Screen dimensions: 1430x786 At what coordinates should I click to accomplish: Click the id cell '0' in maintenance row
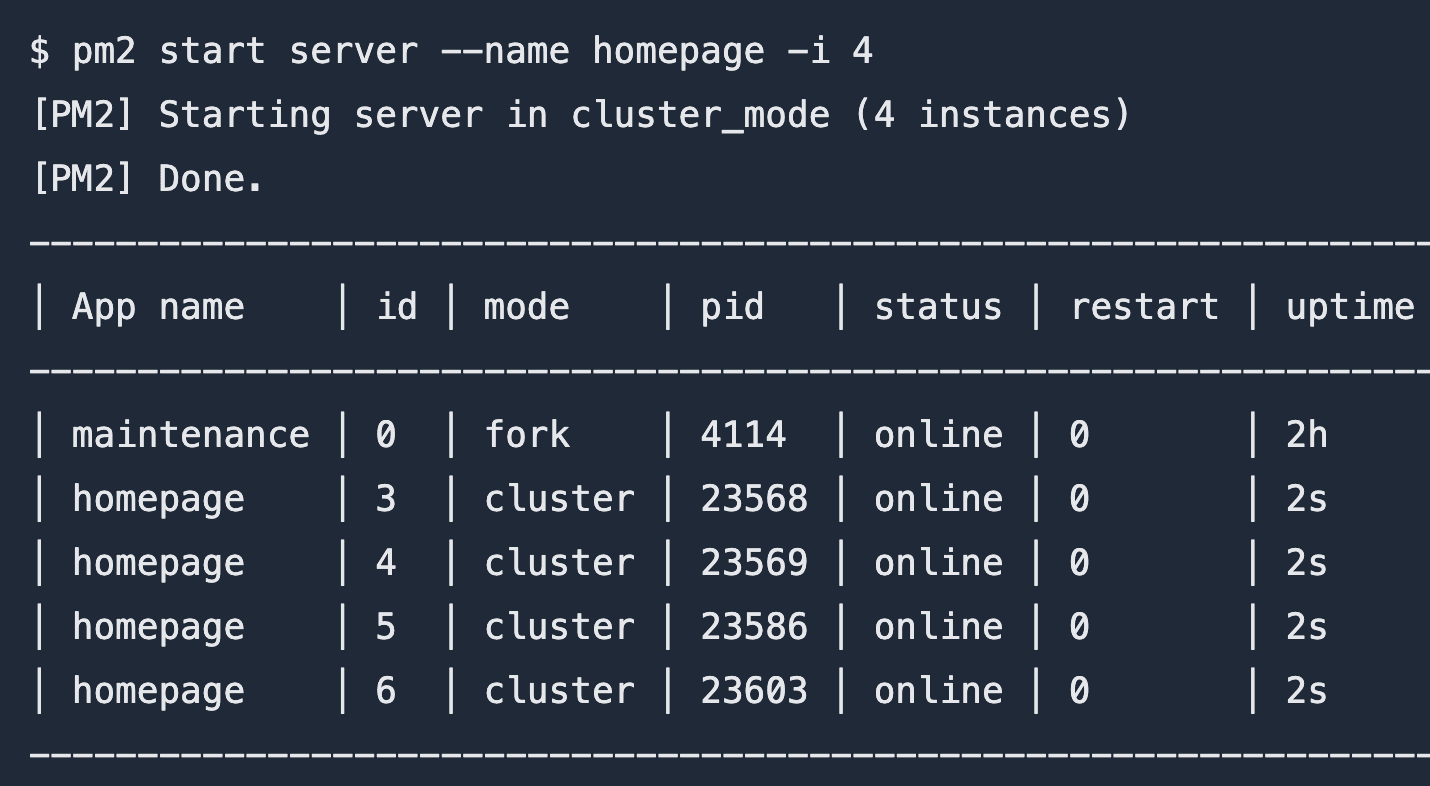point(386,435)
